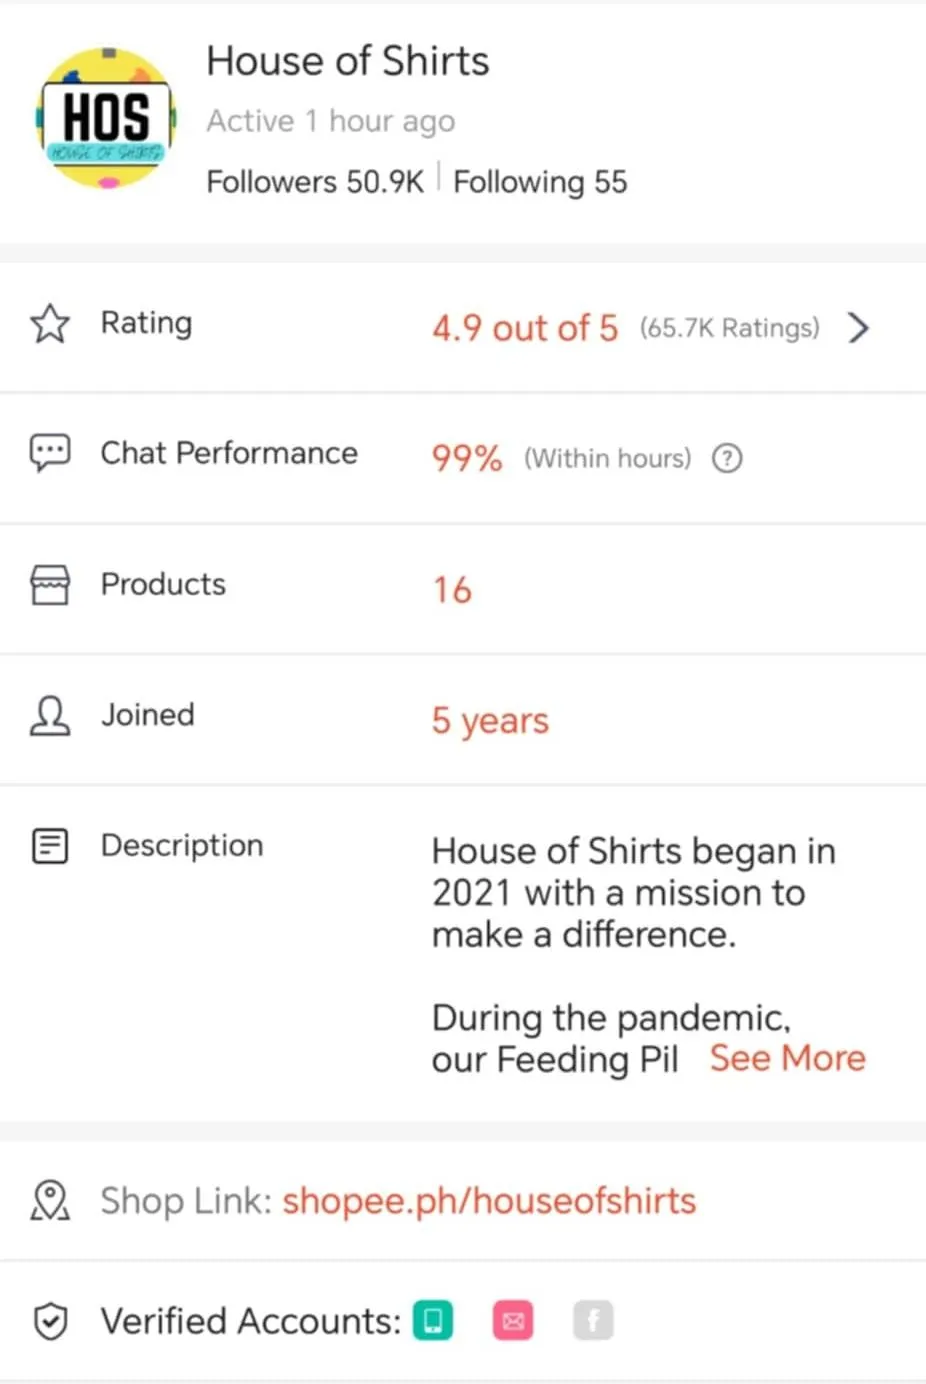
Task: Click the Joined person icon
Action: click(50, 716)
